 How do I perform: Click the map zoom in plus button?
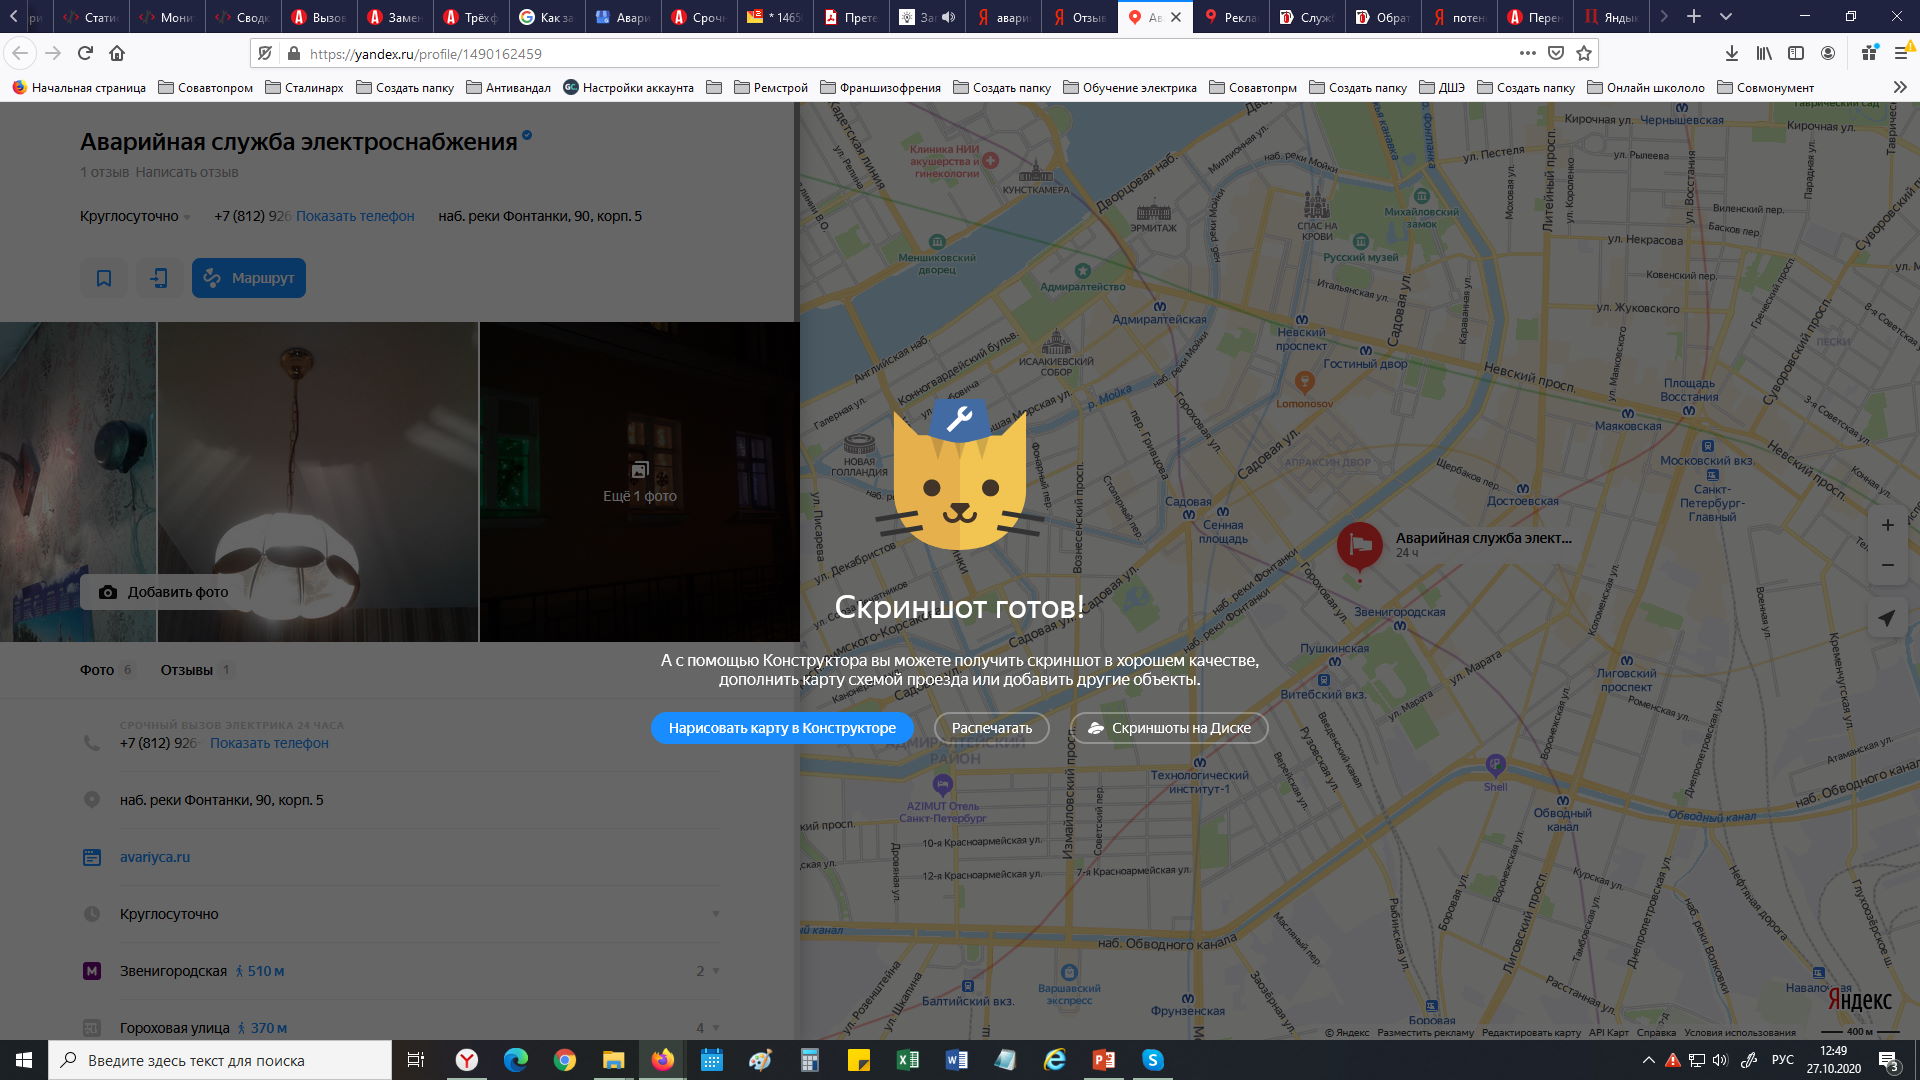1887,525
